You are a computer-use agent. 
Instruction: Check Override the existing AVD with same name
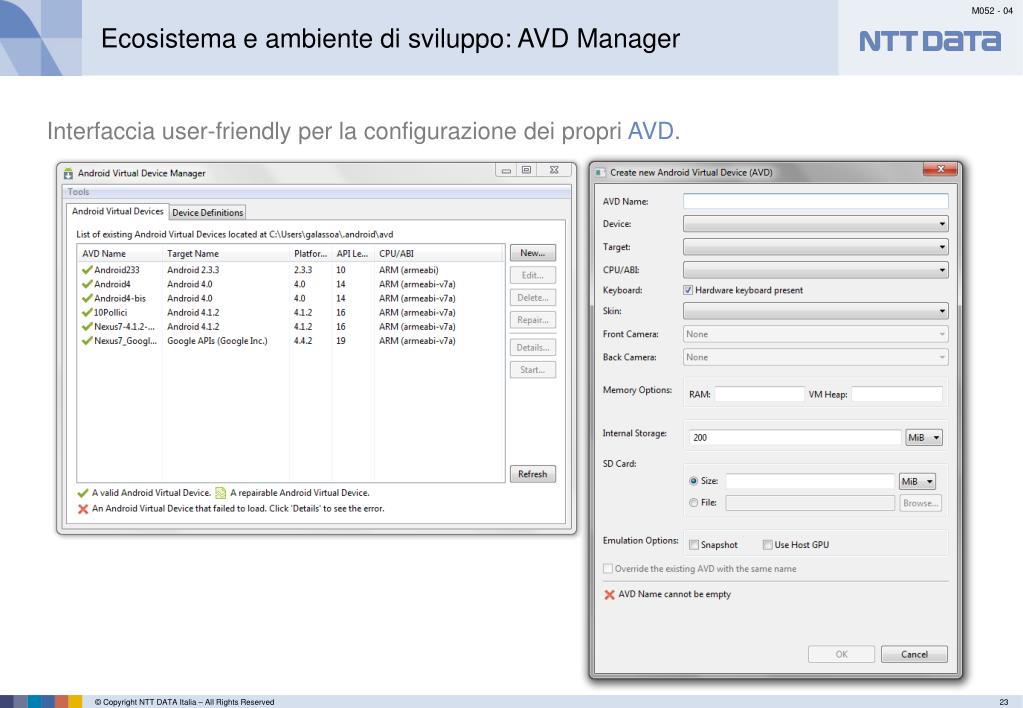pos(608,569)
